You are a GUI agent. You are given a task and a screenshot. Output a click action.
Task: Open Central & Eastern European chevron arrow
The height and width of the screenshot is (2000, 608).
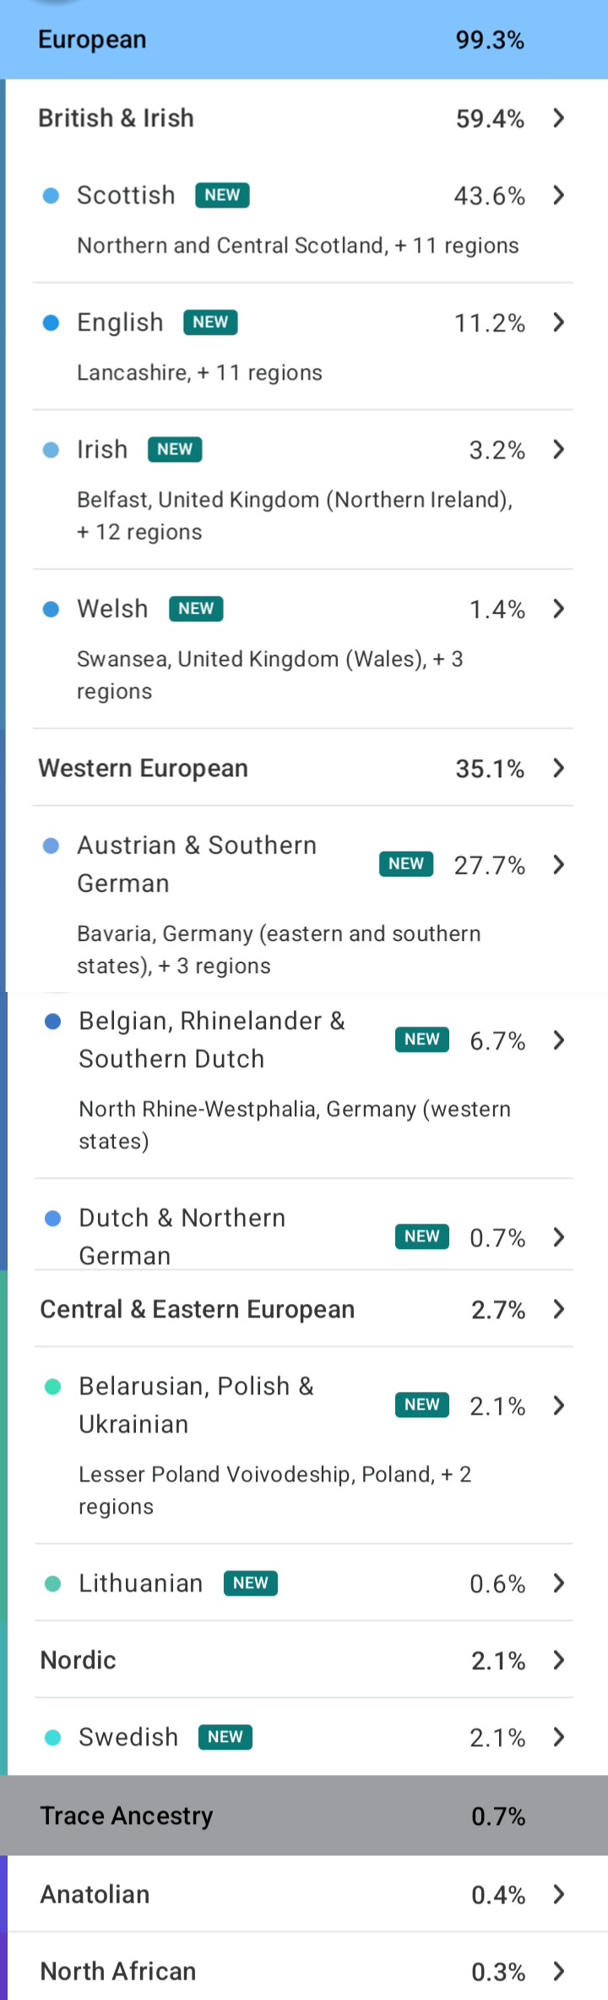click(x=559, y=1309)
